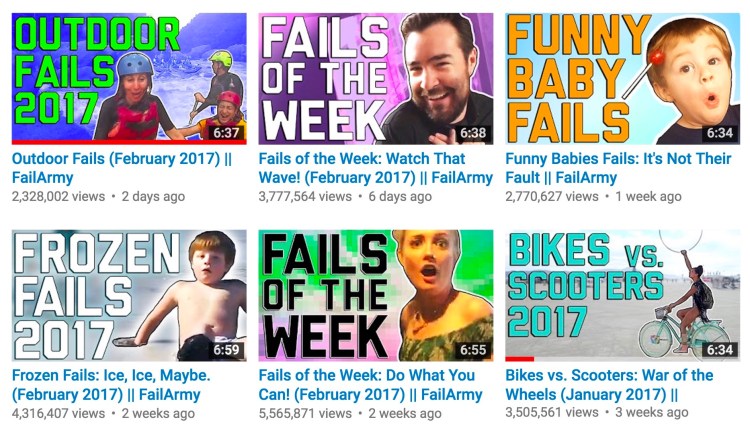Open the Frozen Fails 2017 thumbnail
Viewport: 750px width, 432px height.
point(129,295)
